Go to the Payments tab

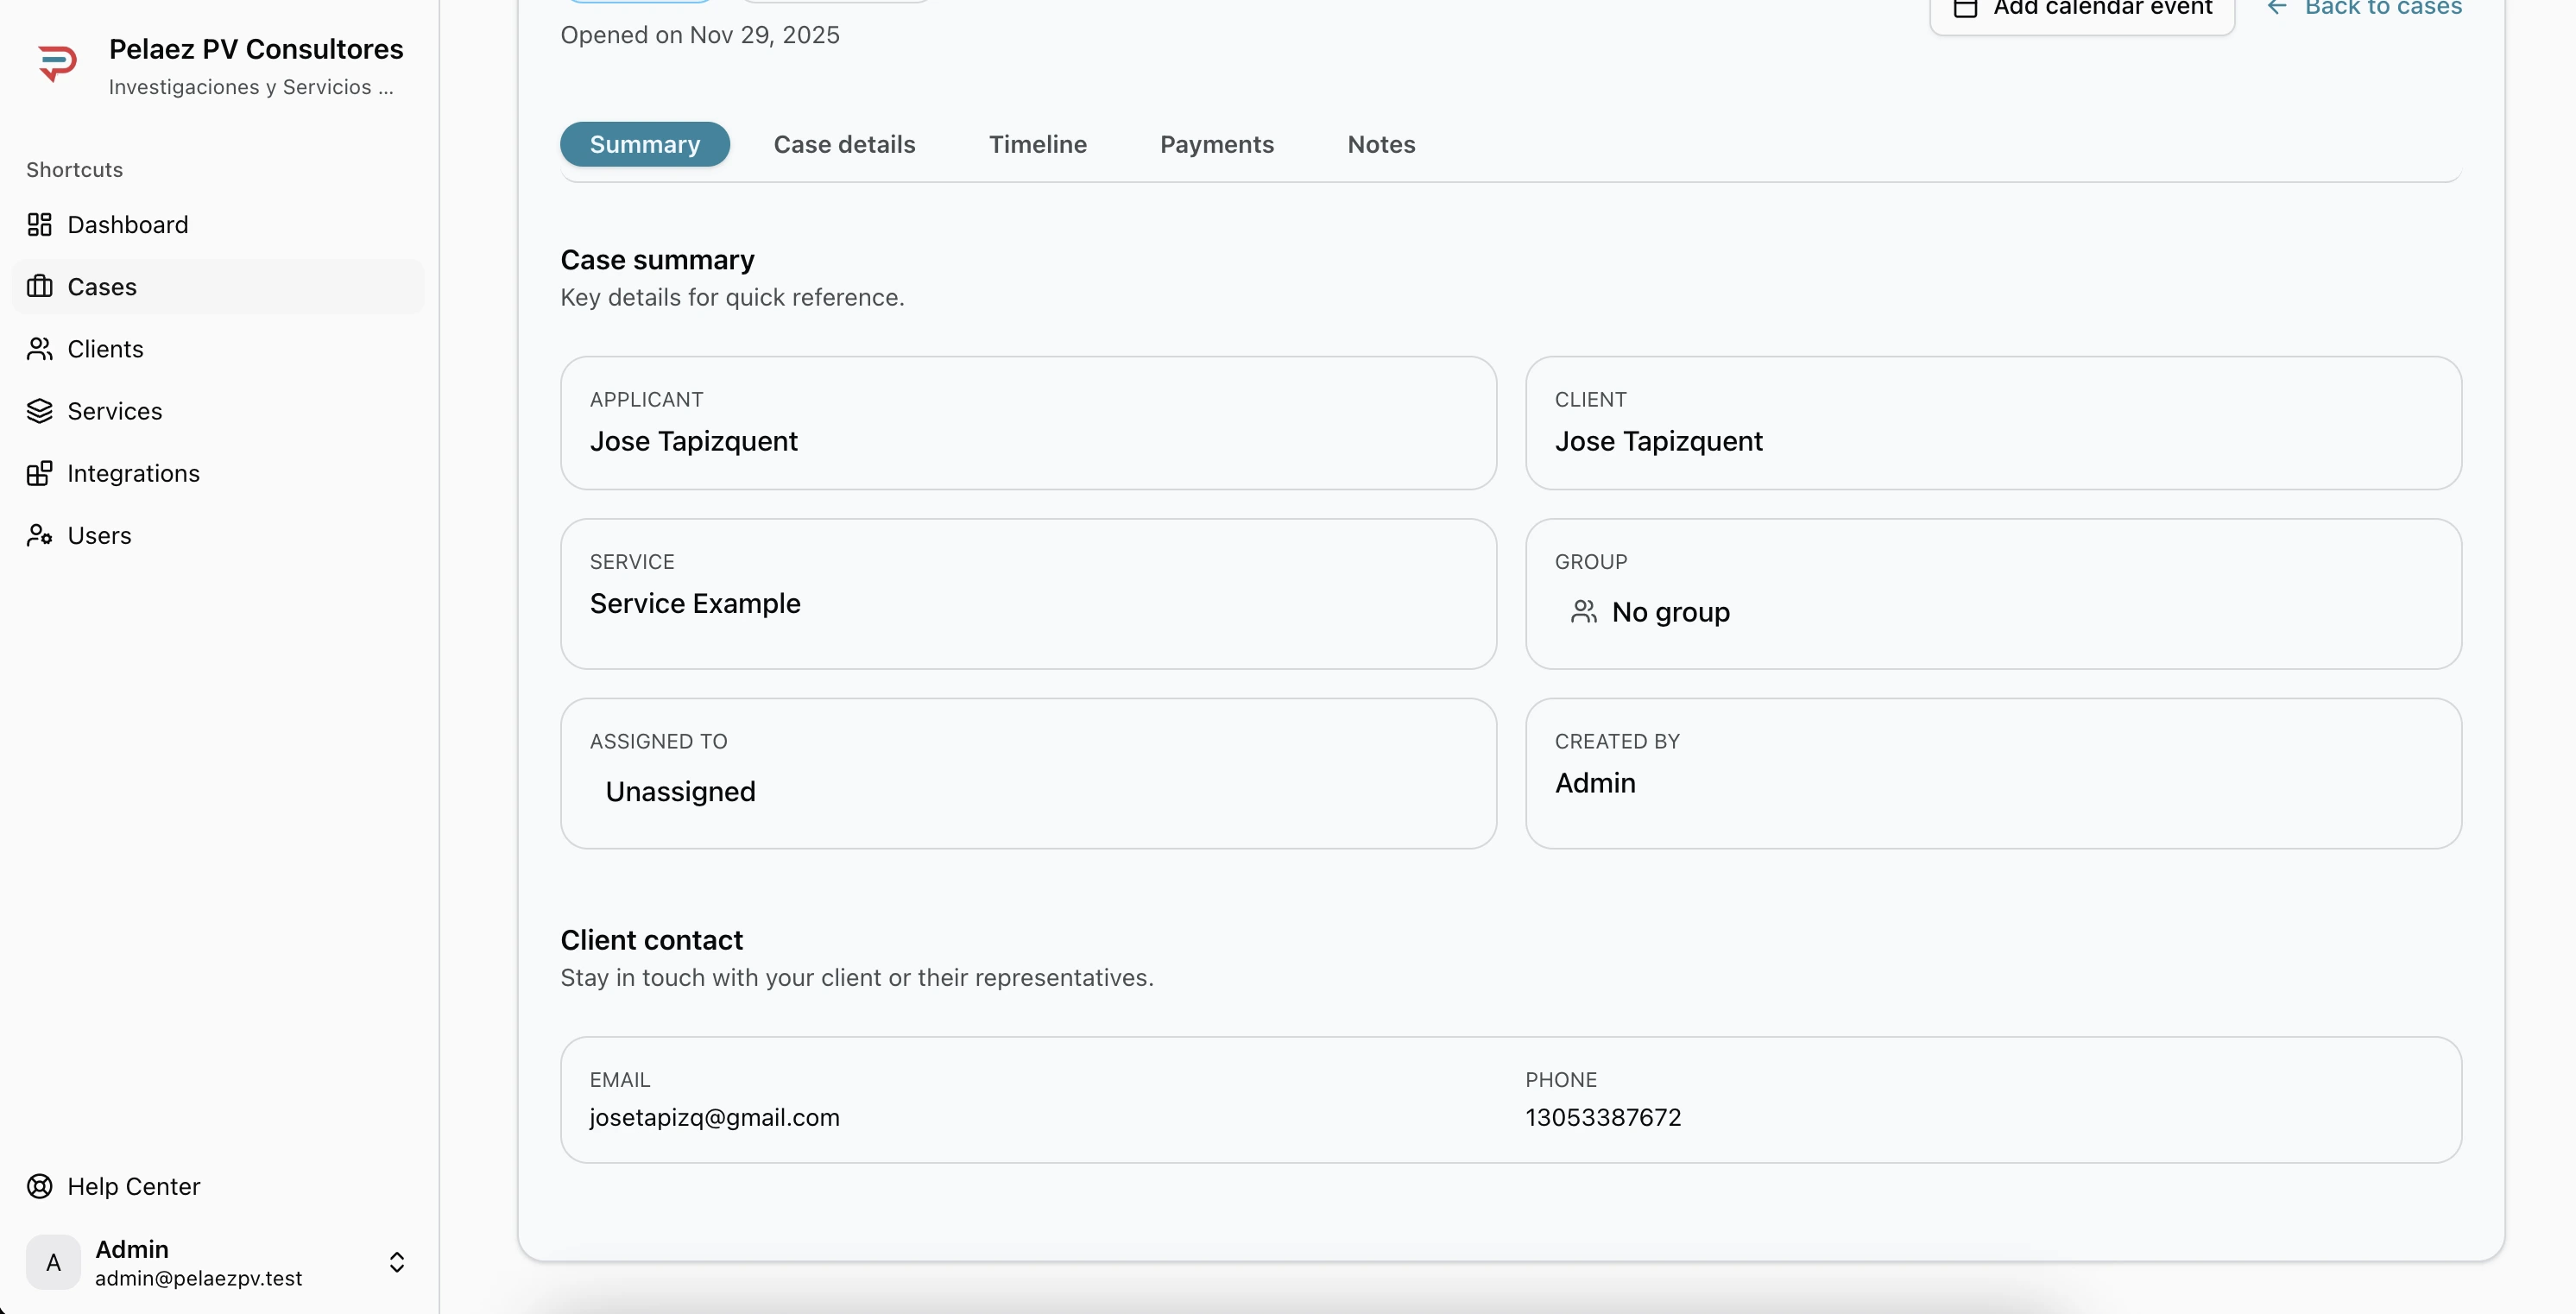pyautogui.click(x=1216, y=144)
